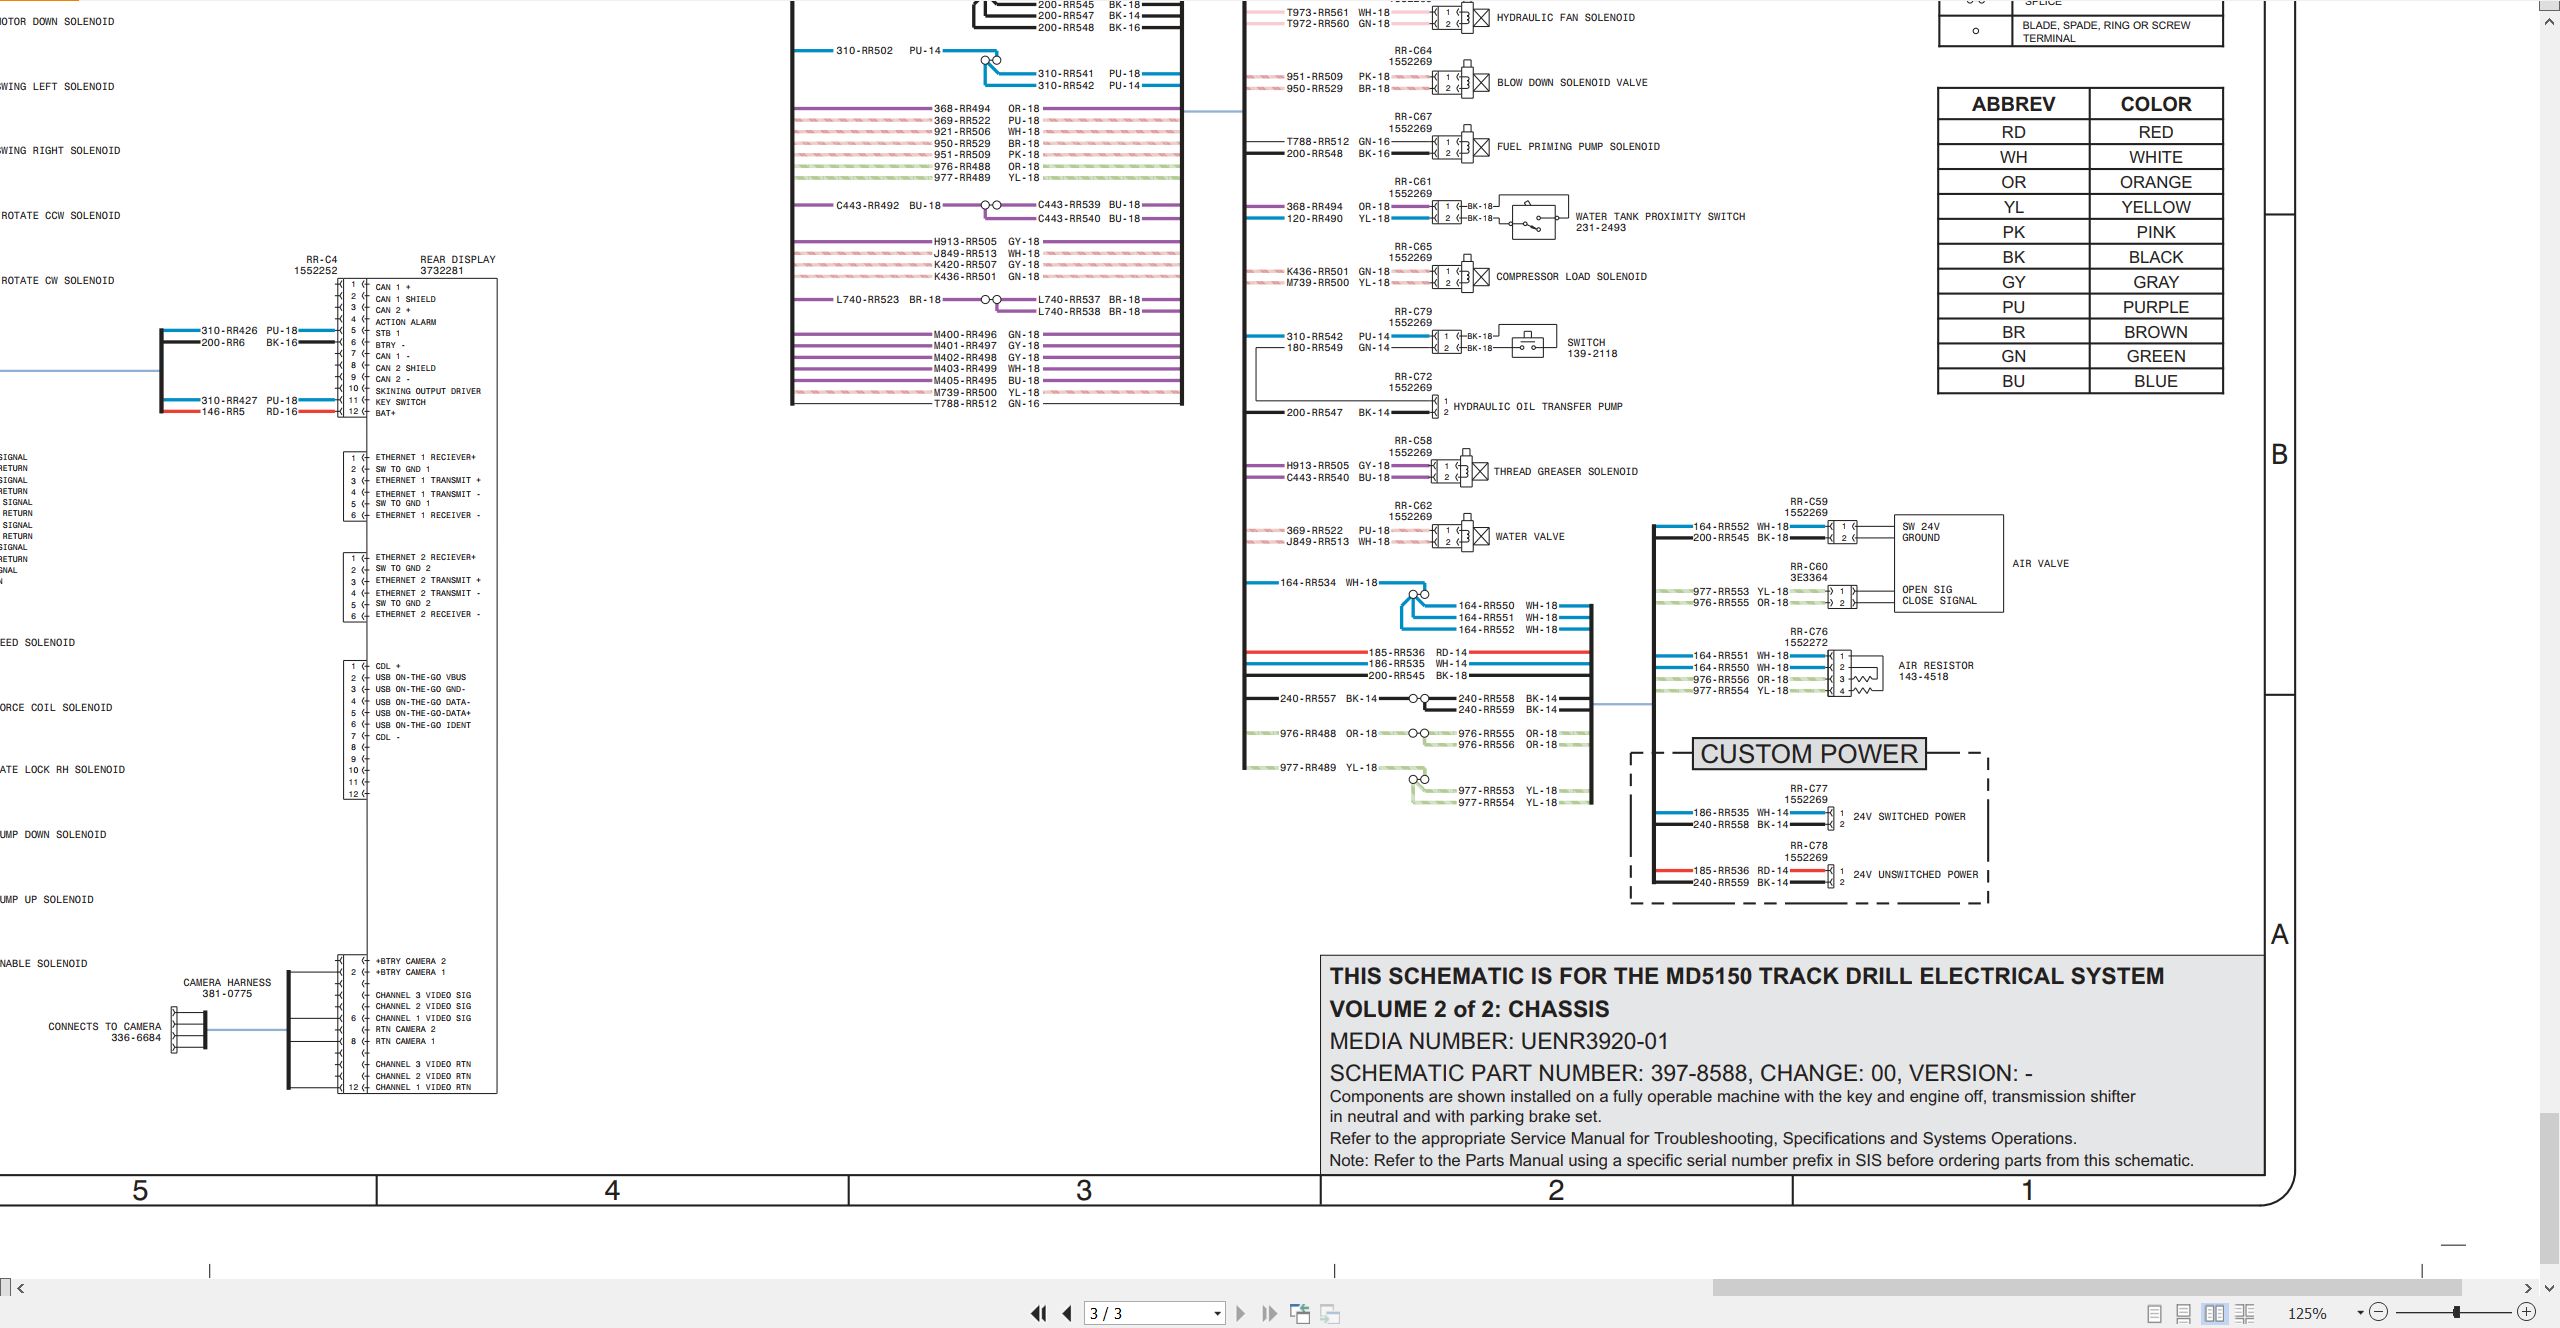Go to the previous page
The width and height of the screenshot is (2560, 1328).
pos(1067,1313)
